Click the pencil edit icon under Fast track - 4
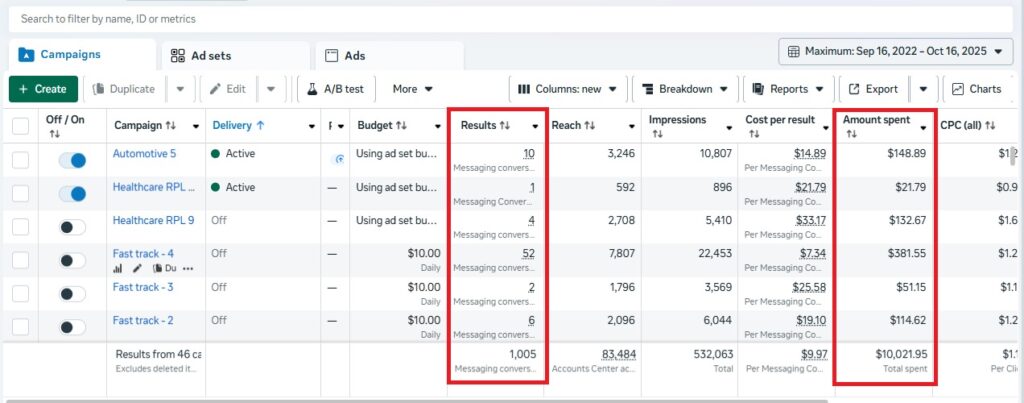Image resolution: width=1024 pixels, height=403 pixels. [137, 268]
